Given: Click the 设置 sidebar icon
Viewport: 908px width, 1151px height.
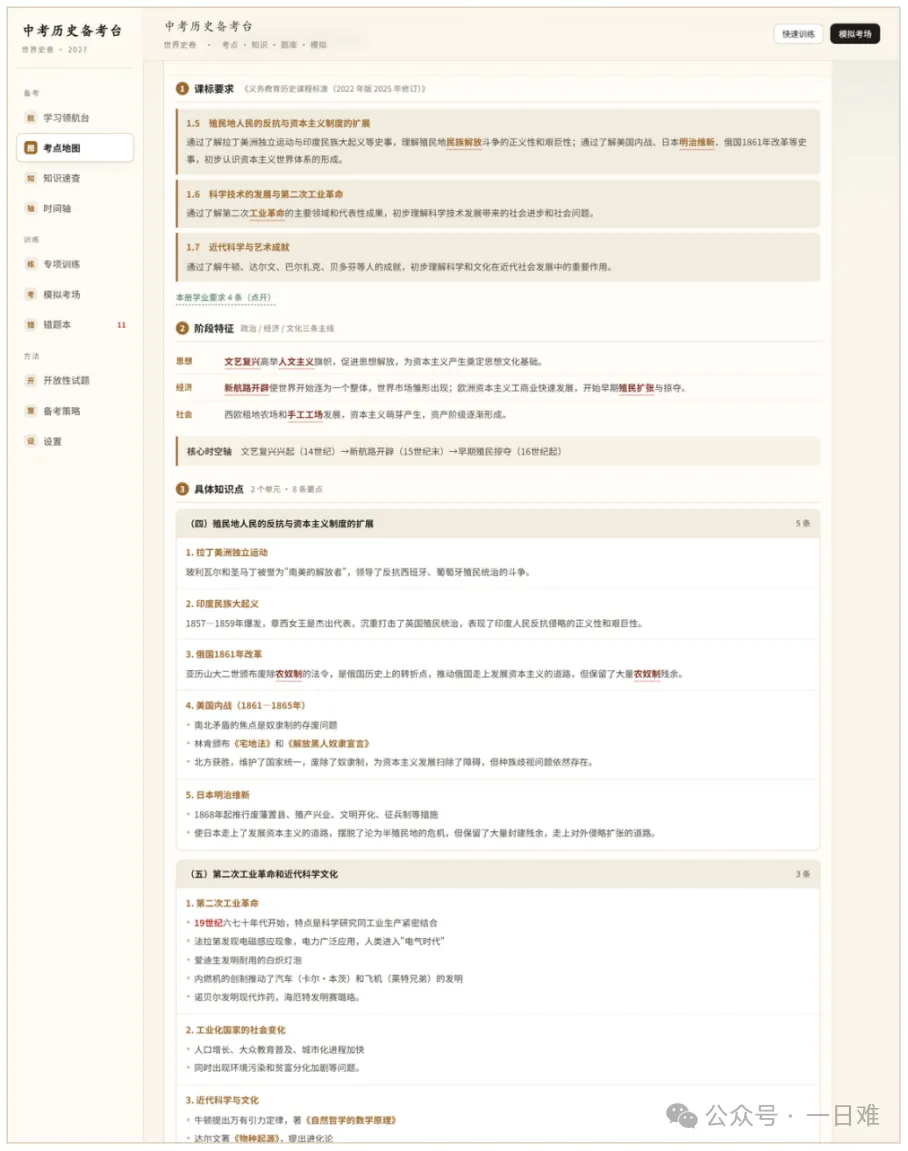Looking at the screenshot, I should click(31, 441).
